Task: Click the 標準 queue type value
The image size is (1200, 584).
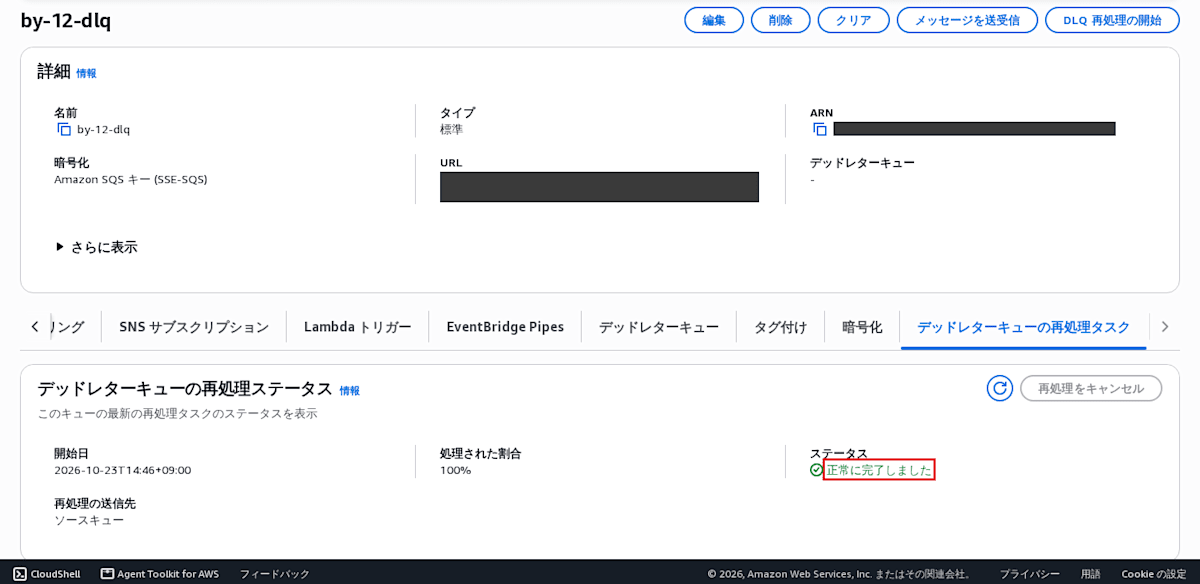Action: pyautogui.click(x=452, y=129)
